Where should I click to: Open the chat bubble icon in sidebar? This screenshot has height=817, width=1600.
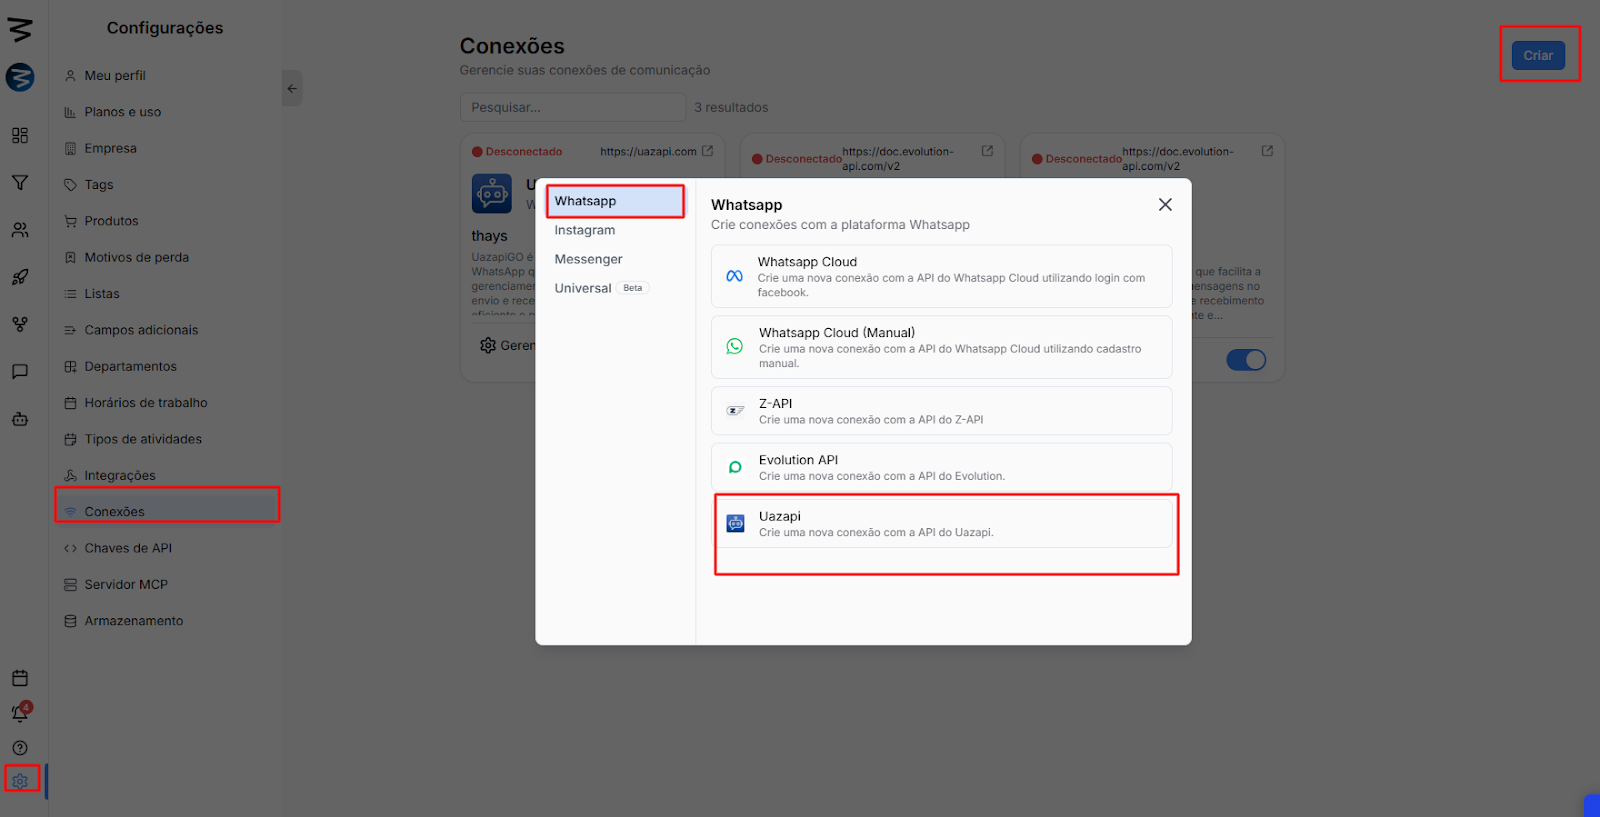[x=20, y=372]
